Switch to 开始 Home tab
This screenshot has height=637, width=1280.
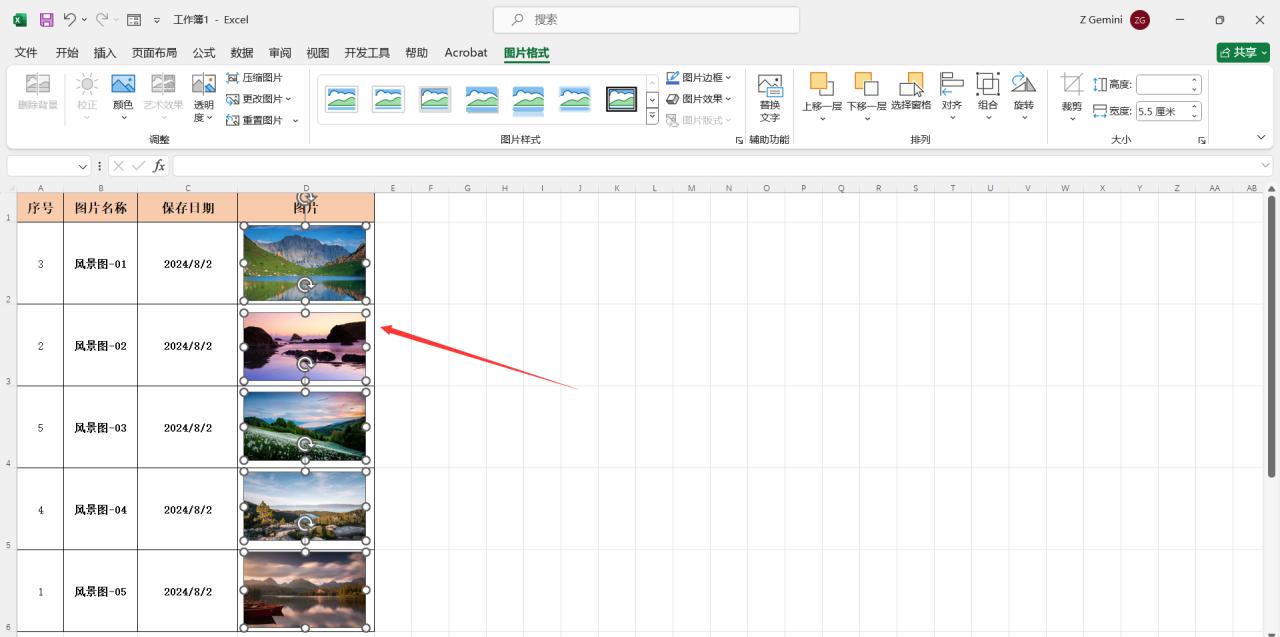pyautogui.click(x=67, y=53)
